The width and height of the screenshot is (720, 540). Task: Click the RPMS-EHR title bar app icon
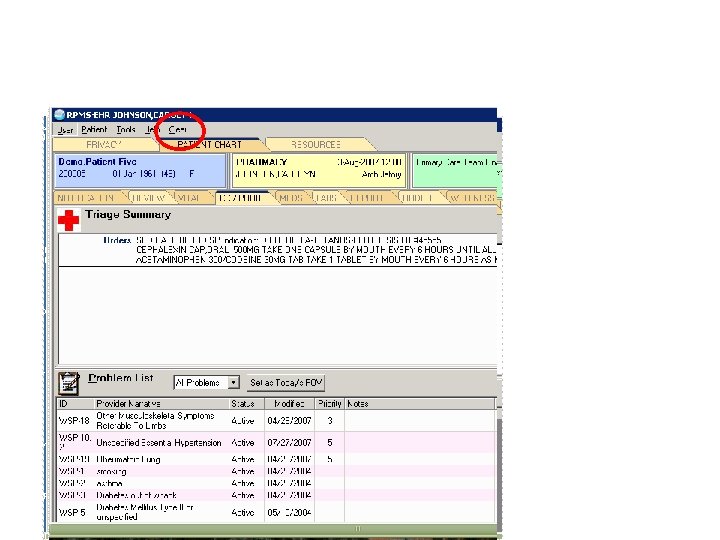pyautogui.click(x=59, y=115)
